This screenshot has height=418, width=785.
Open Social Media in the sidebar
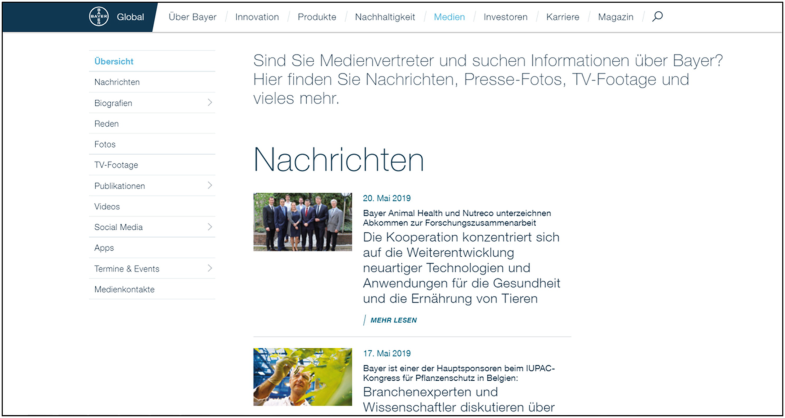pyautogui.click(x=152, y=227)
